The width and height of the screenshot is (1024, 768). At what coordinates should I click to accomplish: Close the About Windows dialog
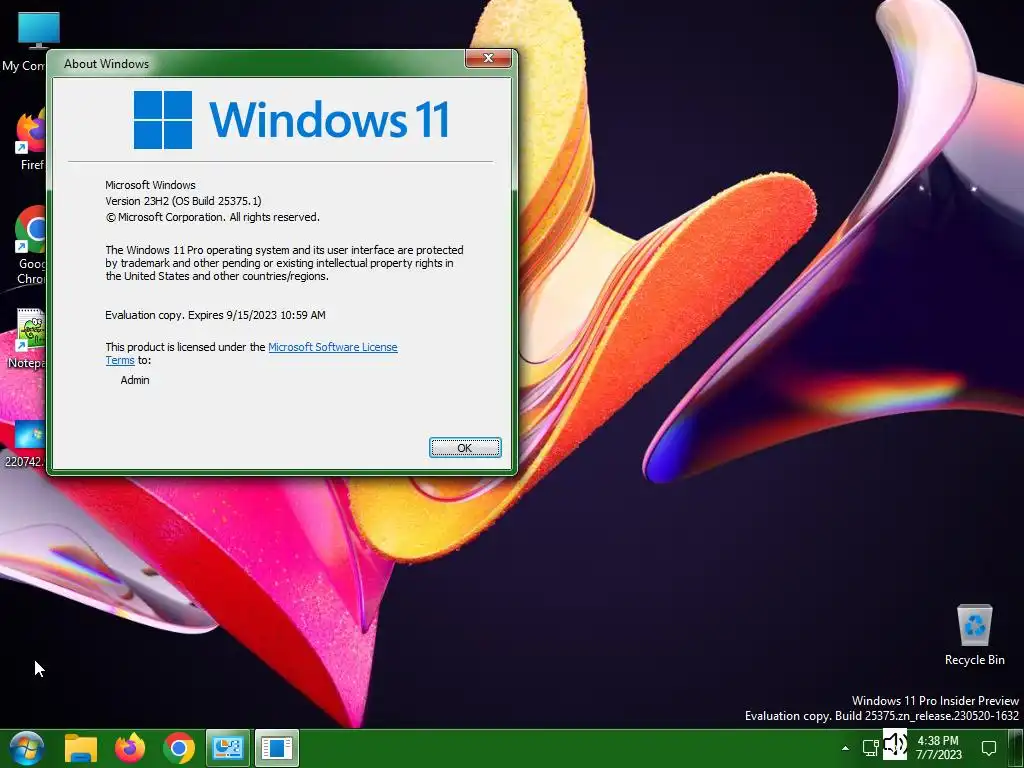point(488,58)
